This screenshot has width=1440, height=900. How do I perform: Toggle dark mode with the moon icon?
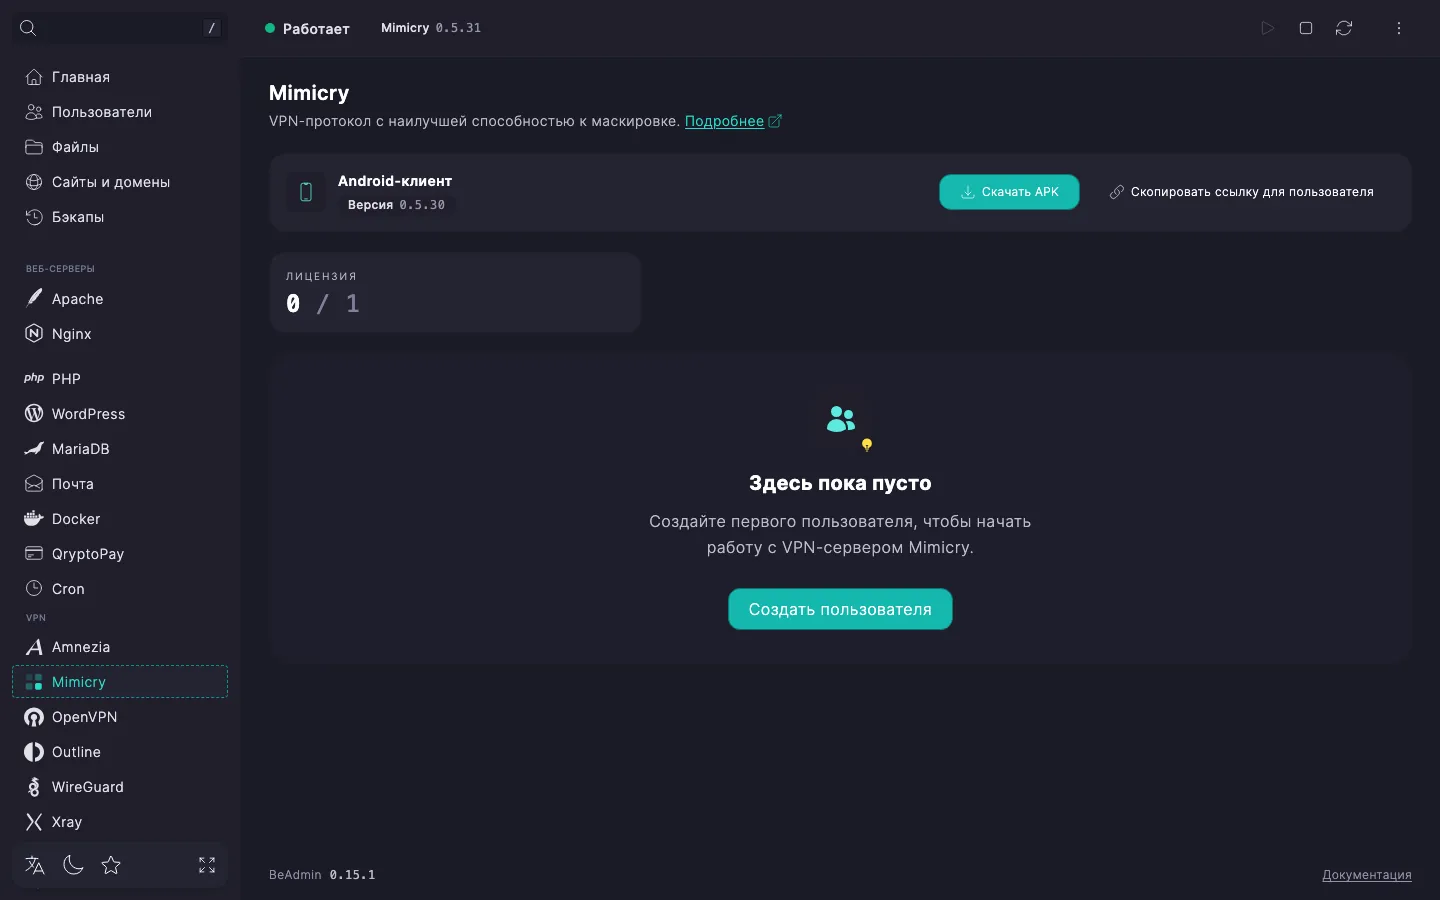click(x=73, y=865)
